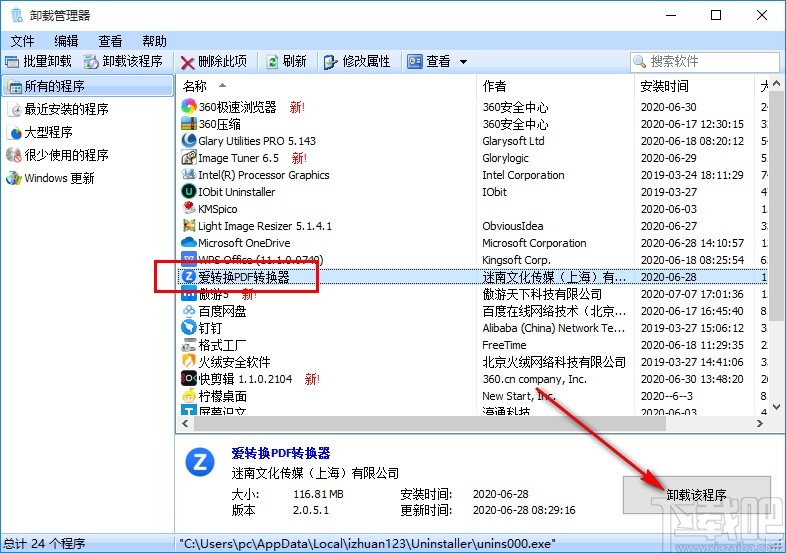Select the 百度网盘 icon
Screen dimensions: 786x553
188,311
